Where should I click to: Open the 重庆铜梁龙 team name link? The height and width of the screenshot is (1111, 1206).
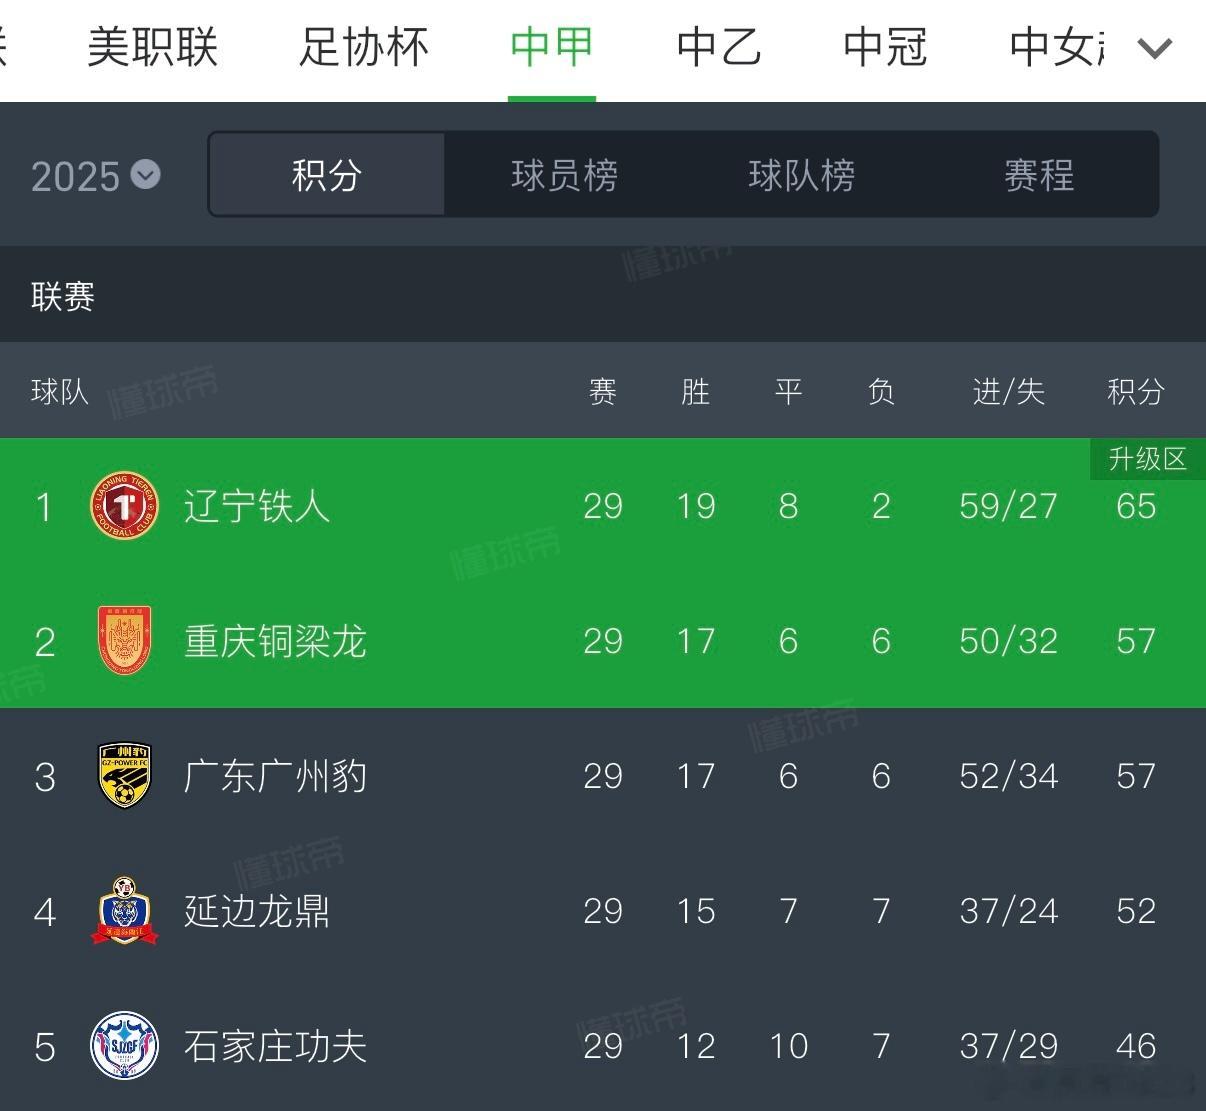(275, 641)
